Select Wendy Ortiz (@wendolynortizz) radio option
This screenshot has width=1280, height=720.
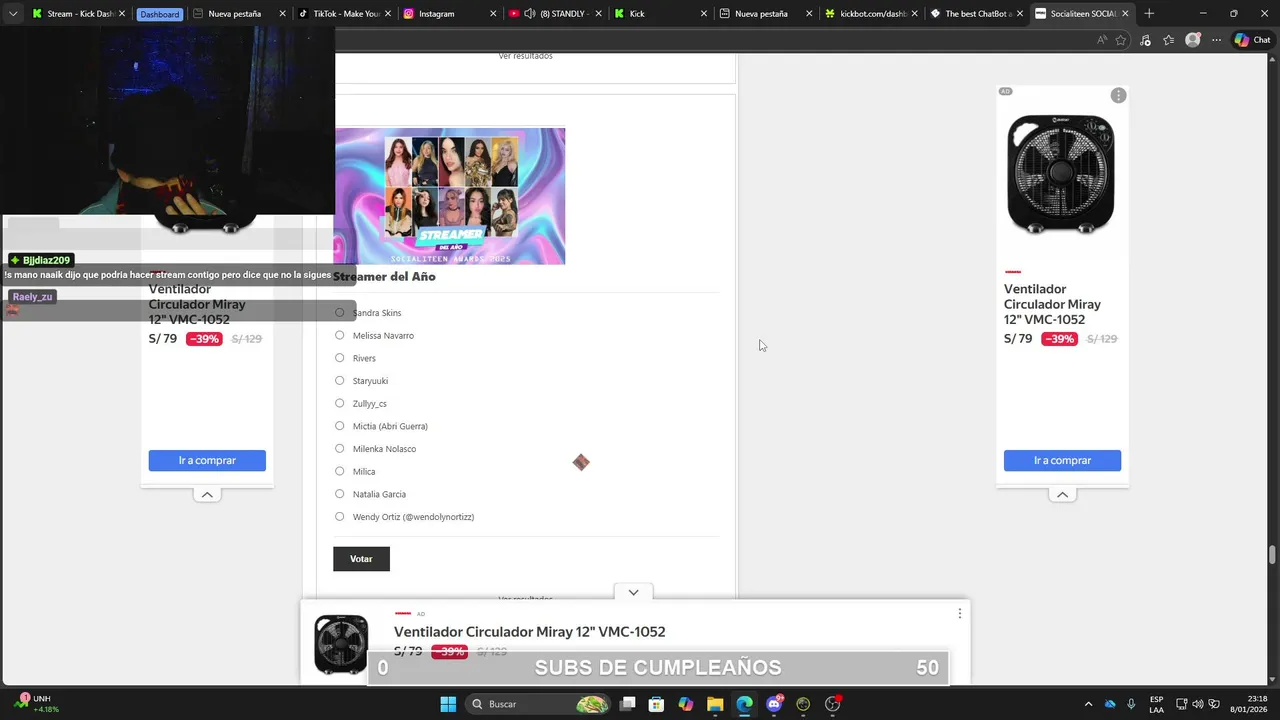point(339,517)
